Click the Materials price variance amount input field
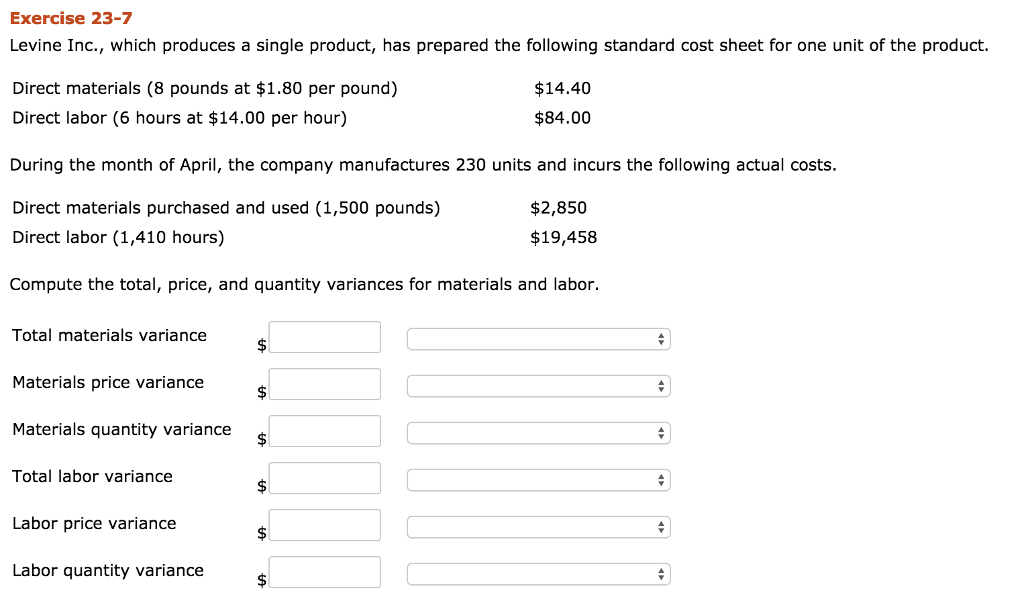 324,384
